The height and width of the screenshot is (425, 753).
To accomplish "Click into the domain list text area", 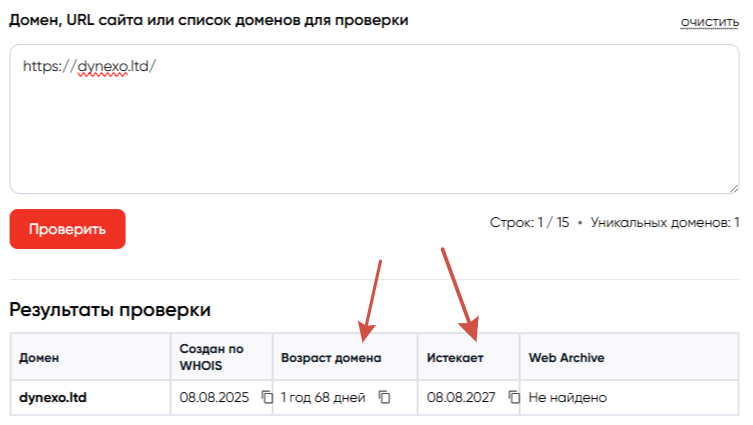I will point(374,119).
